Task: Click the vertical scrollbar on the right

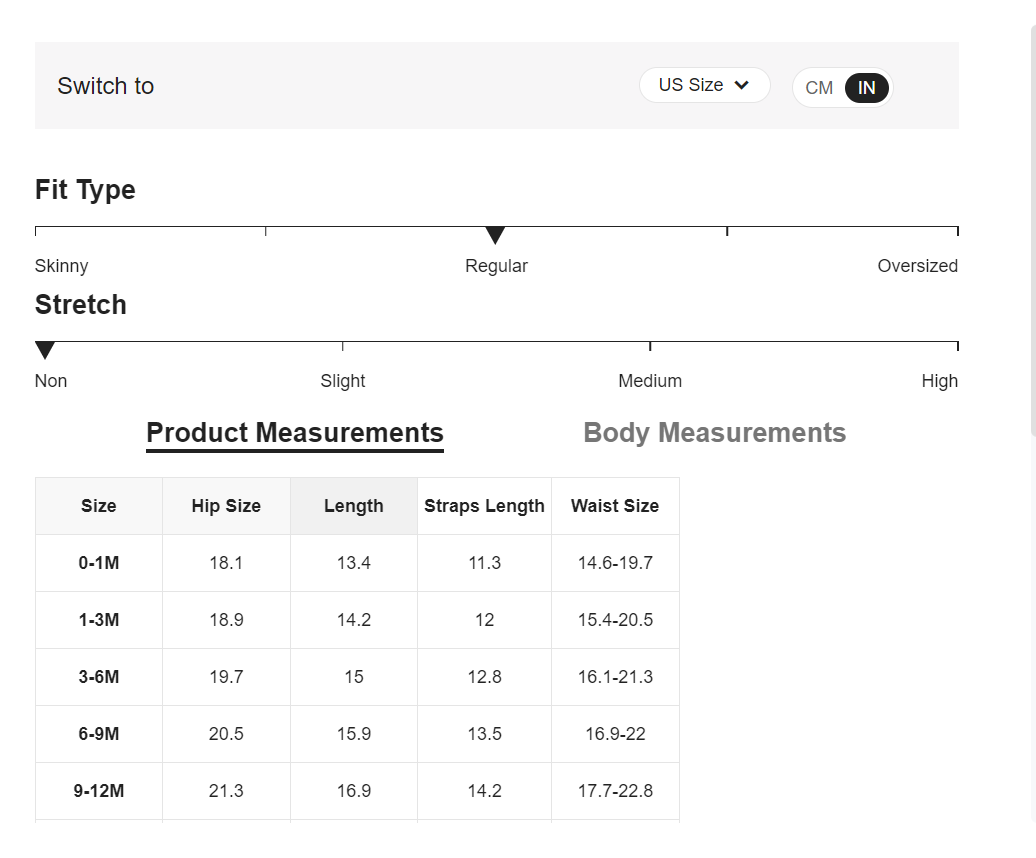Action: tap(1033, 230)
